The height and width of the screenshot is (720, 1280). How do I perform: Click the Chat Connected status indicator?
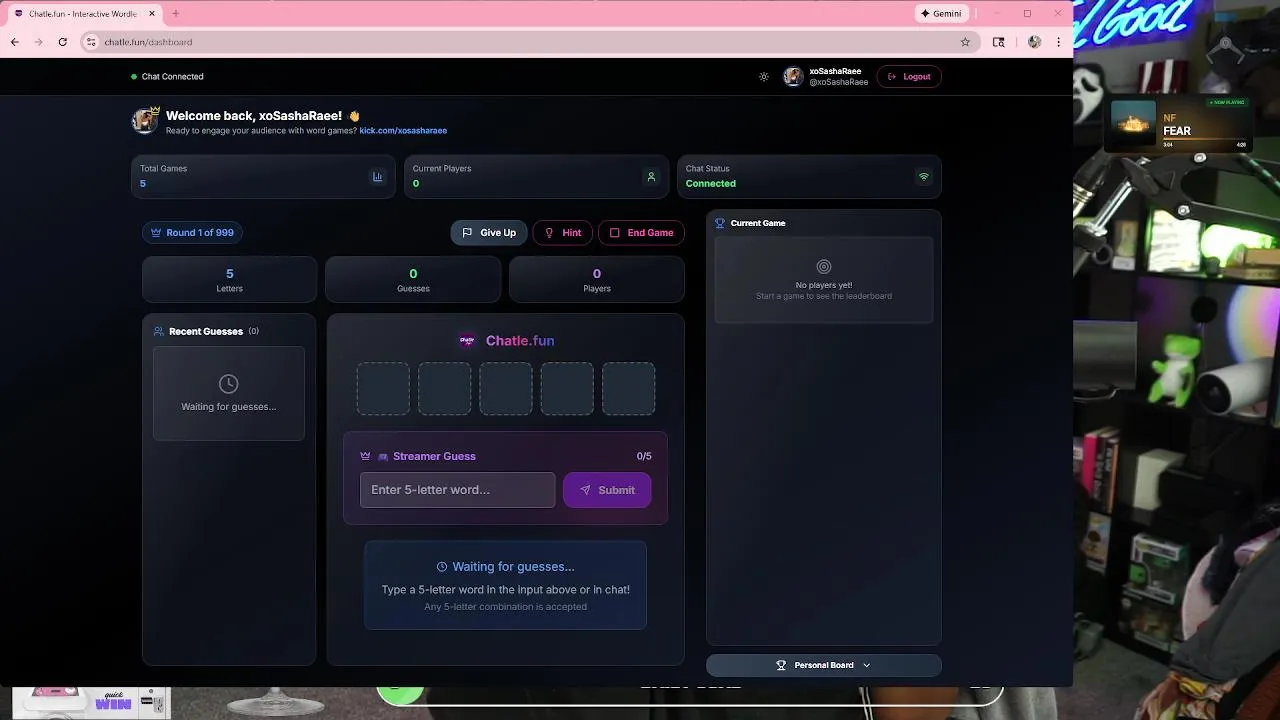pos(167,77)
